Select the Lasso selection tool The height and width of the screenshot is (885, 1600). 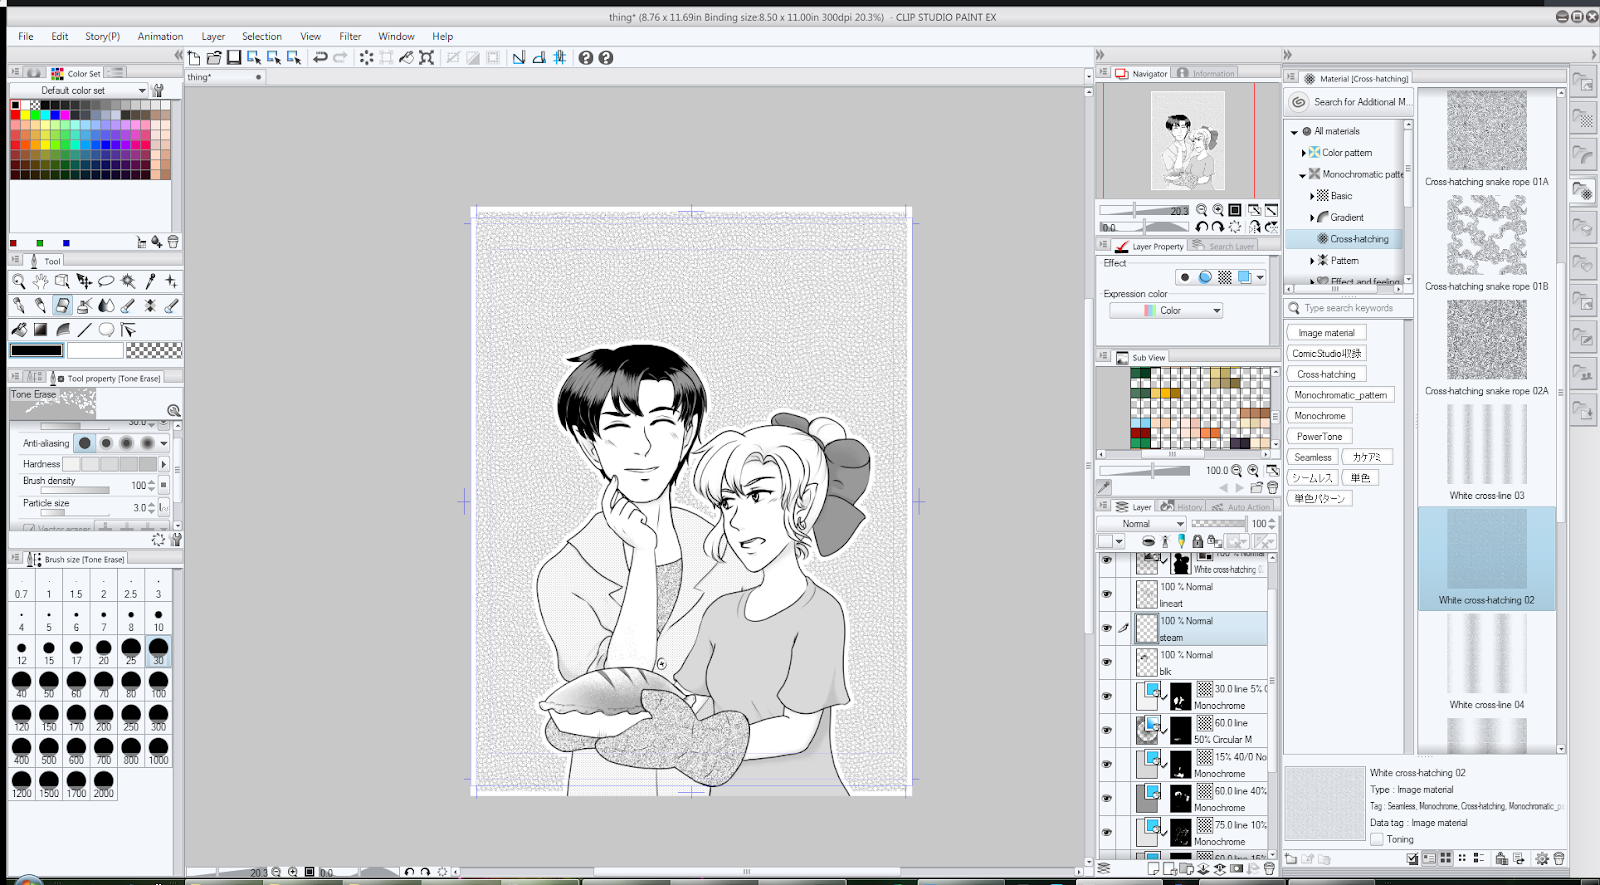click(x=106, y=281)
